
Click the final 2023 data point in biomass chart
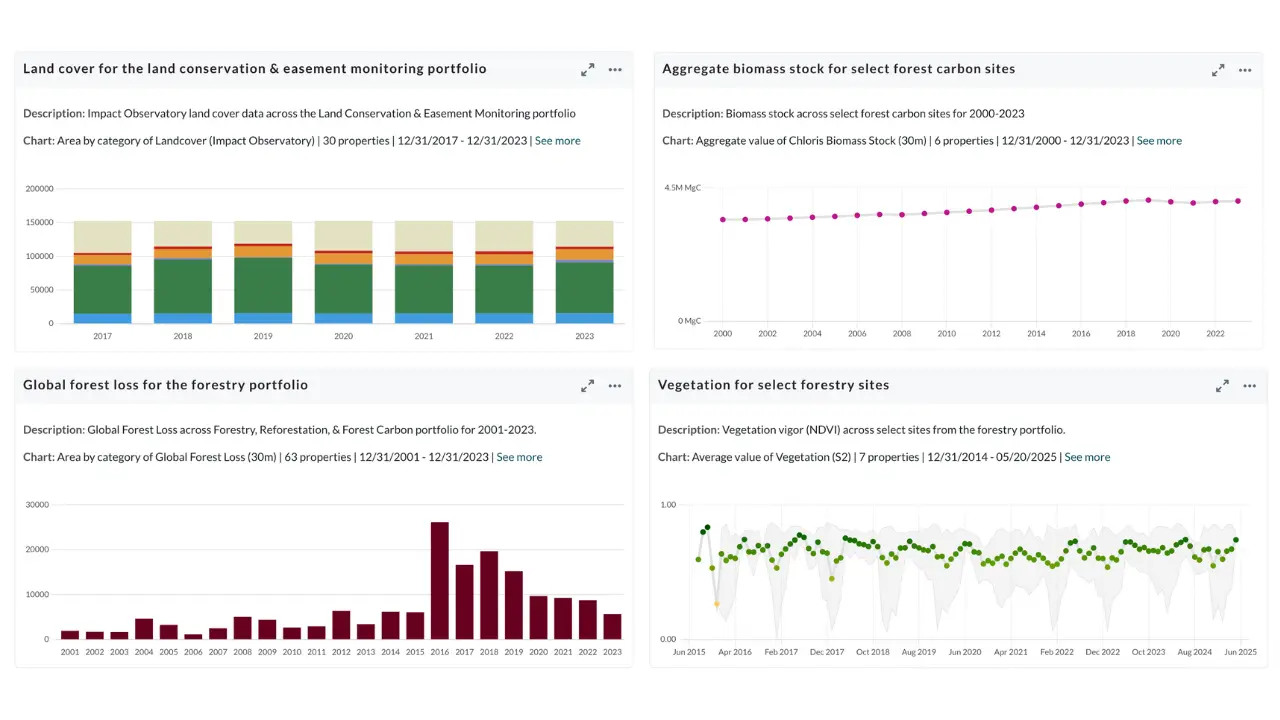(1238, 201)
